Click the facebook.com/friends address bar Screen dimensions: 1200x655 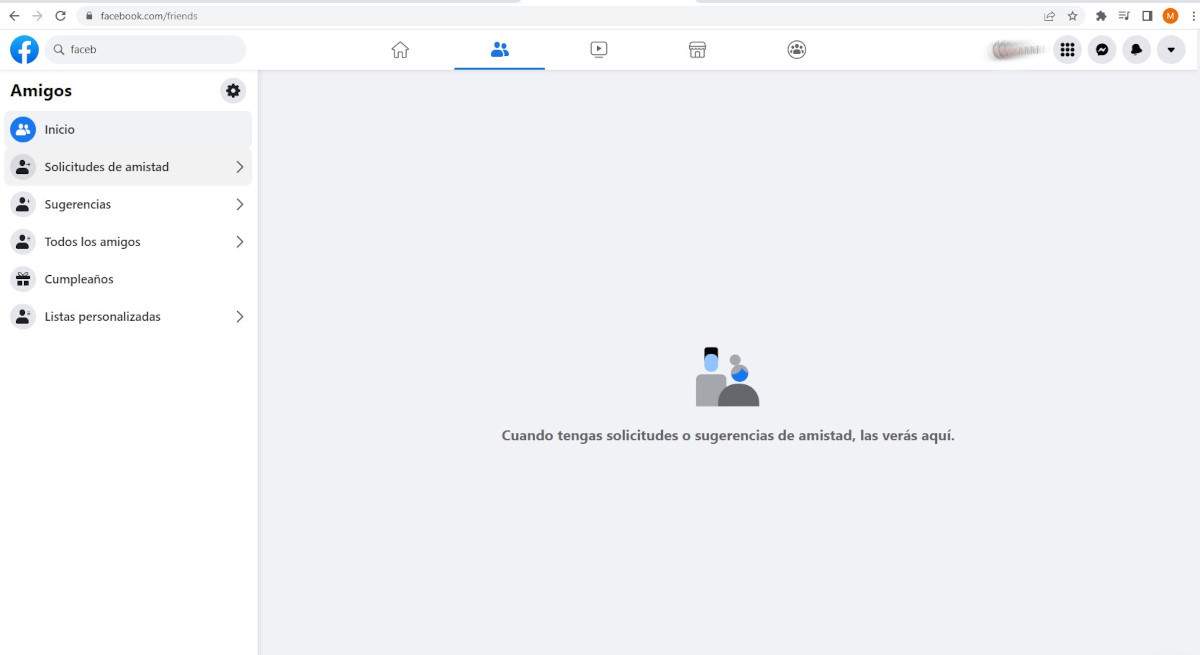pos(560,16)
